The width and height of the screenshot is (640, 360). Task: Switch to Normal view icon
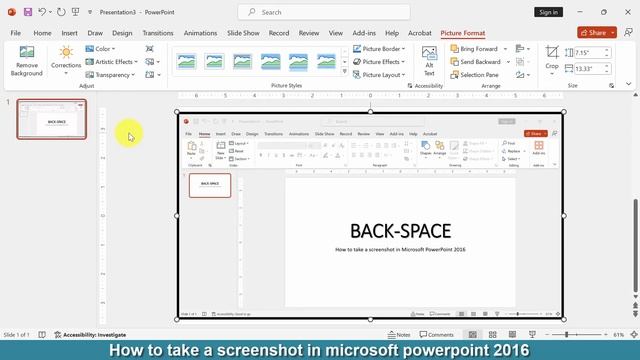click(x=472, y=335)
